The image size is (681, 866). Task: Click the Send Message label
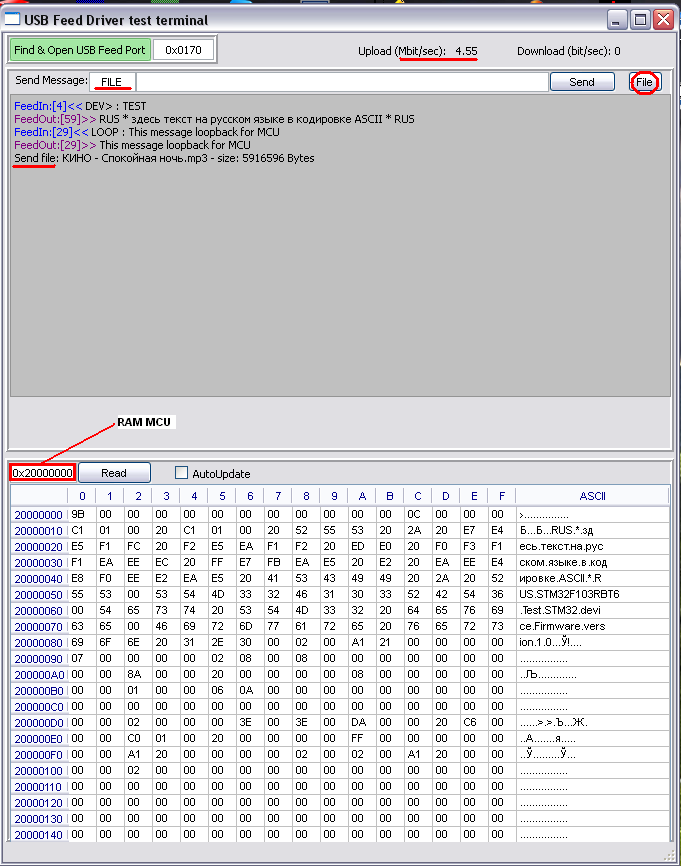[x=51, y=80]
